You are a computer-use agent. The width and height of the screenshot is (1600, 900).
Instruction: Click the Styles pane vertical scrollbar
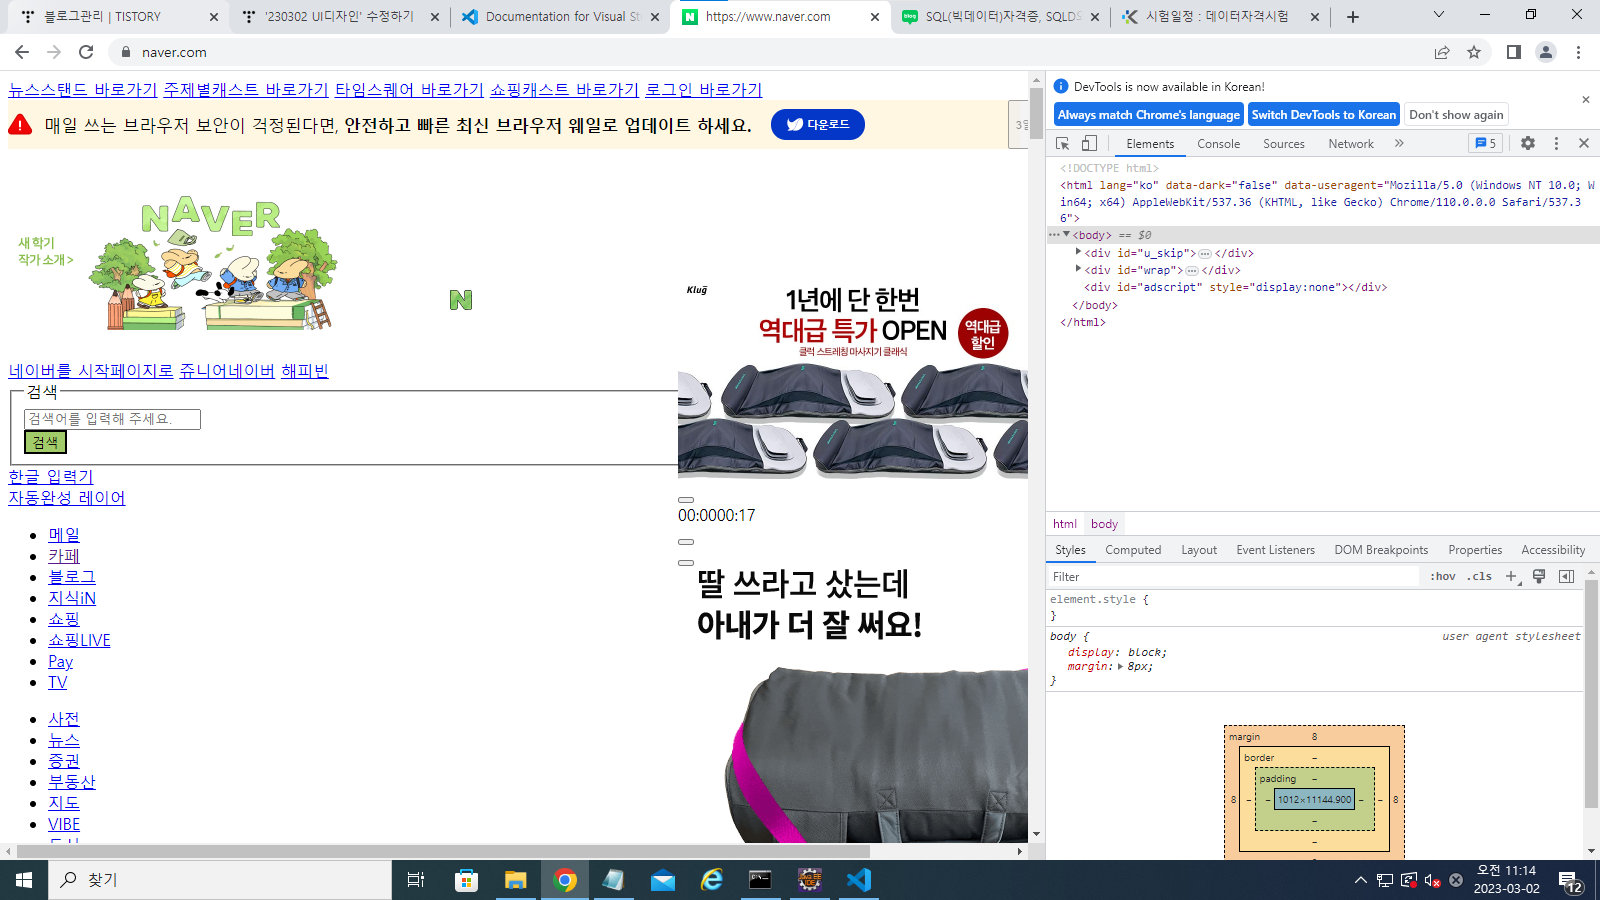[x=1591, y=693]
